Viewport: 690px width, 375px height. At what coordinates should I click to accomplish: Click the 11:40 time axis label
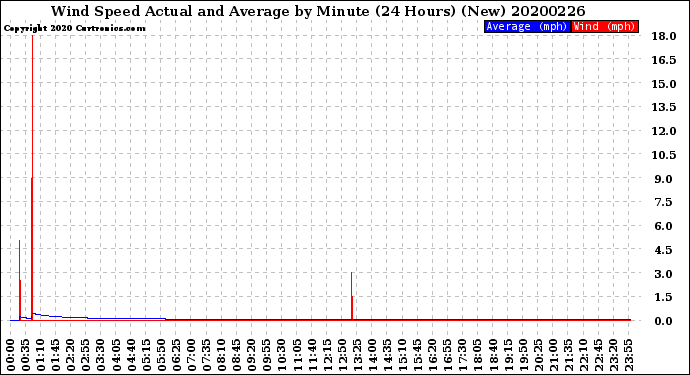(312, 355)
